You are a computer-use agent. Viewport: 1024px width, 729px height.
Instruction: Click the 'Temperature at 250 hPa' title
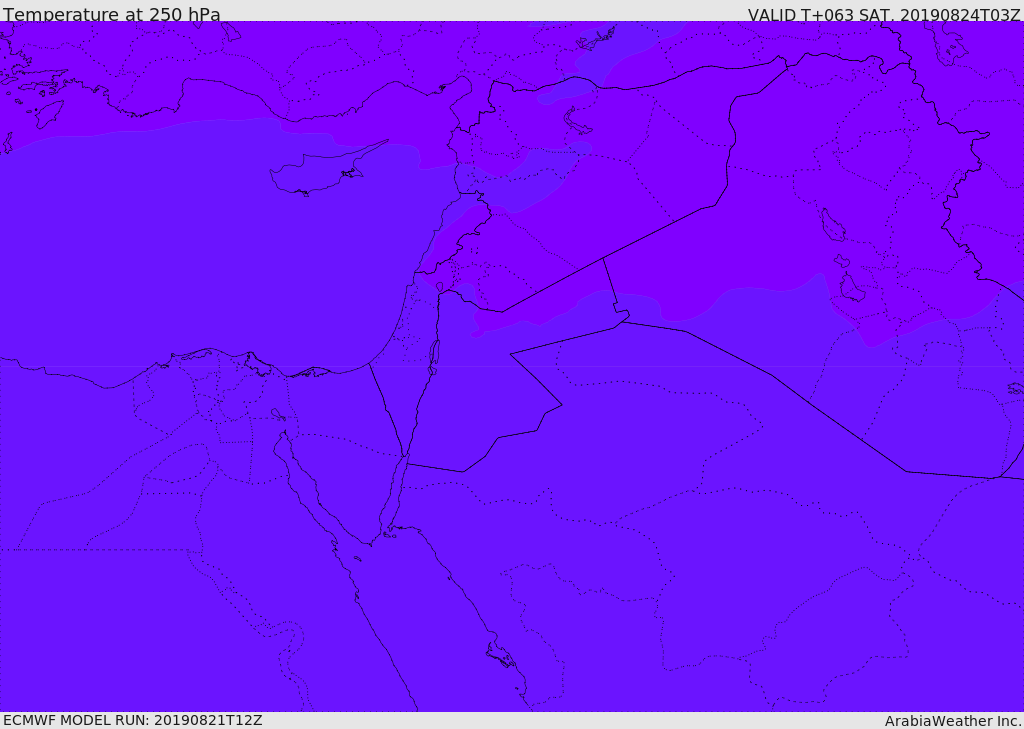112,14
